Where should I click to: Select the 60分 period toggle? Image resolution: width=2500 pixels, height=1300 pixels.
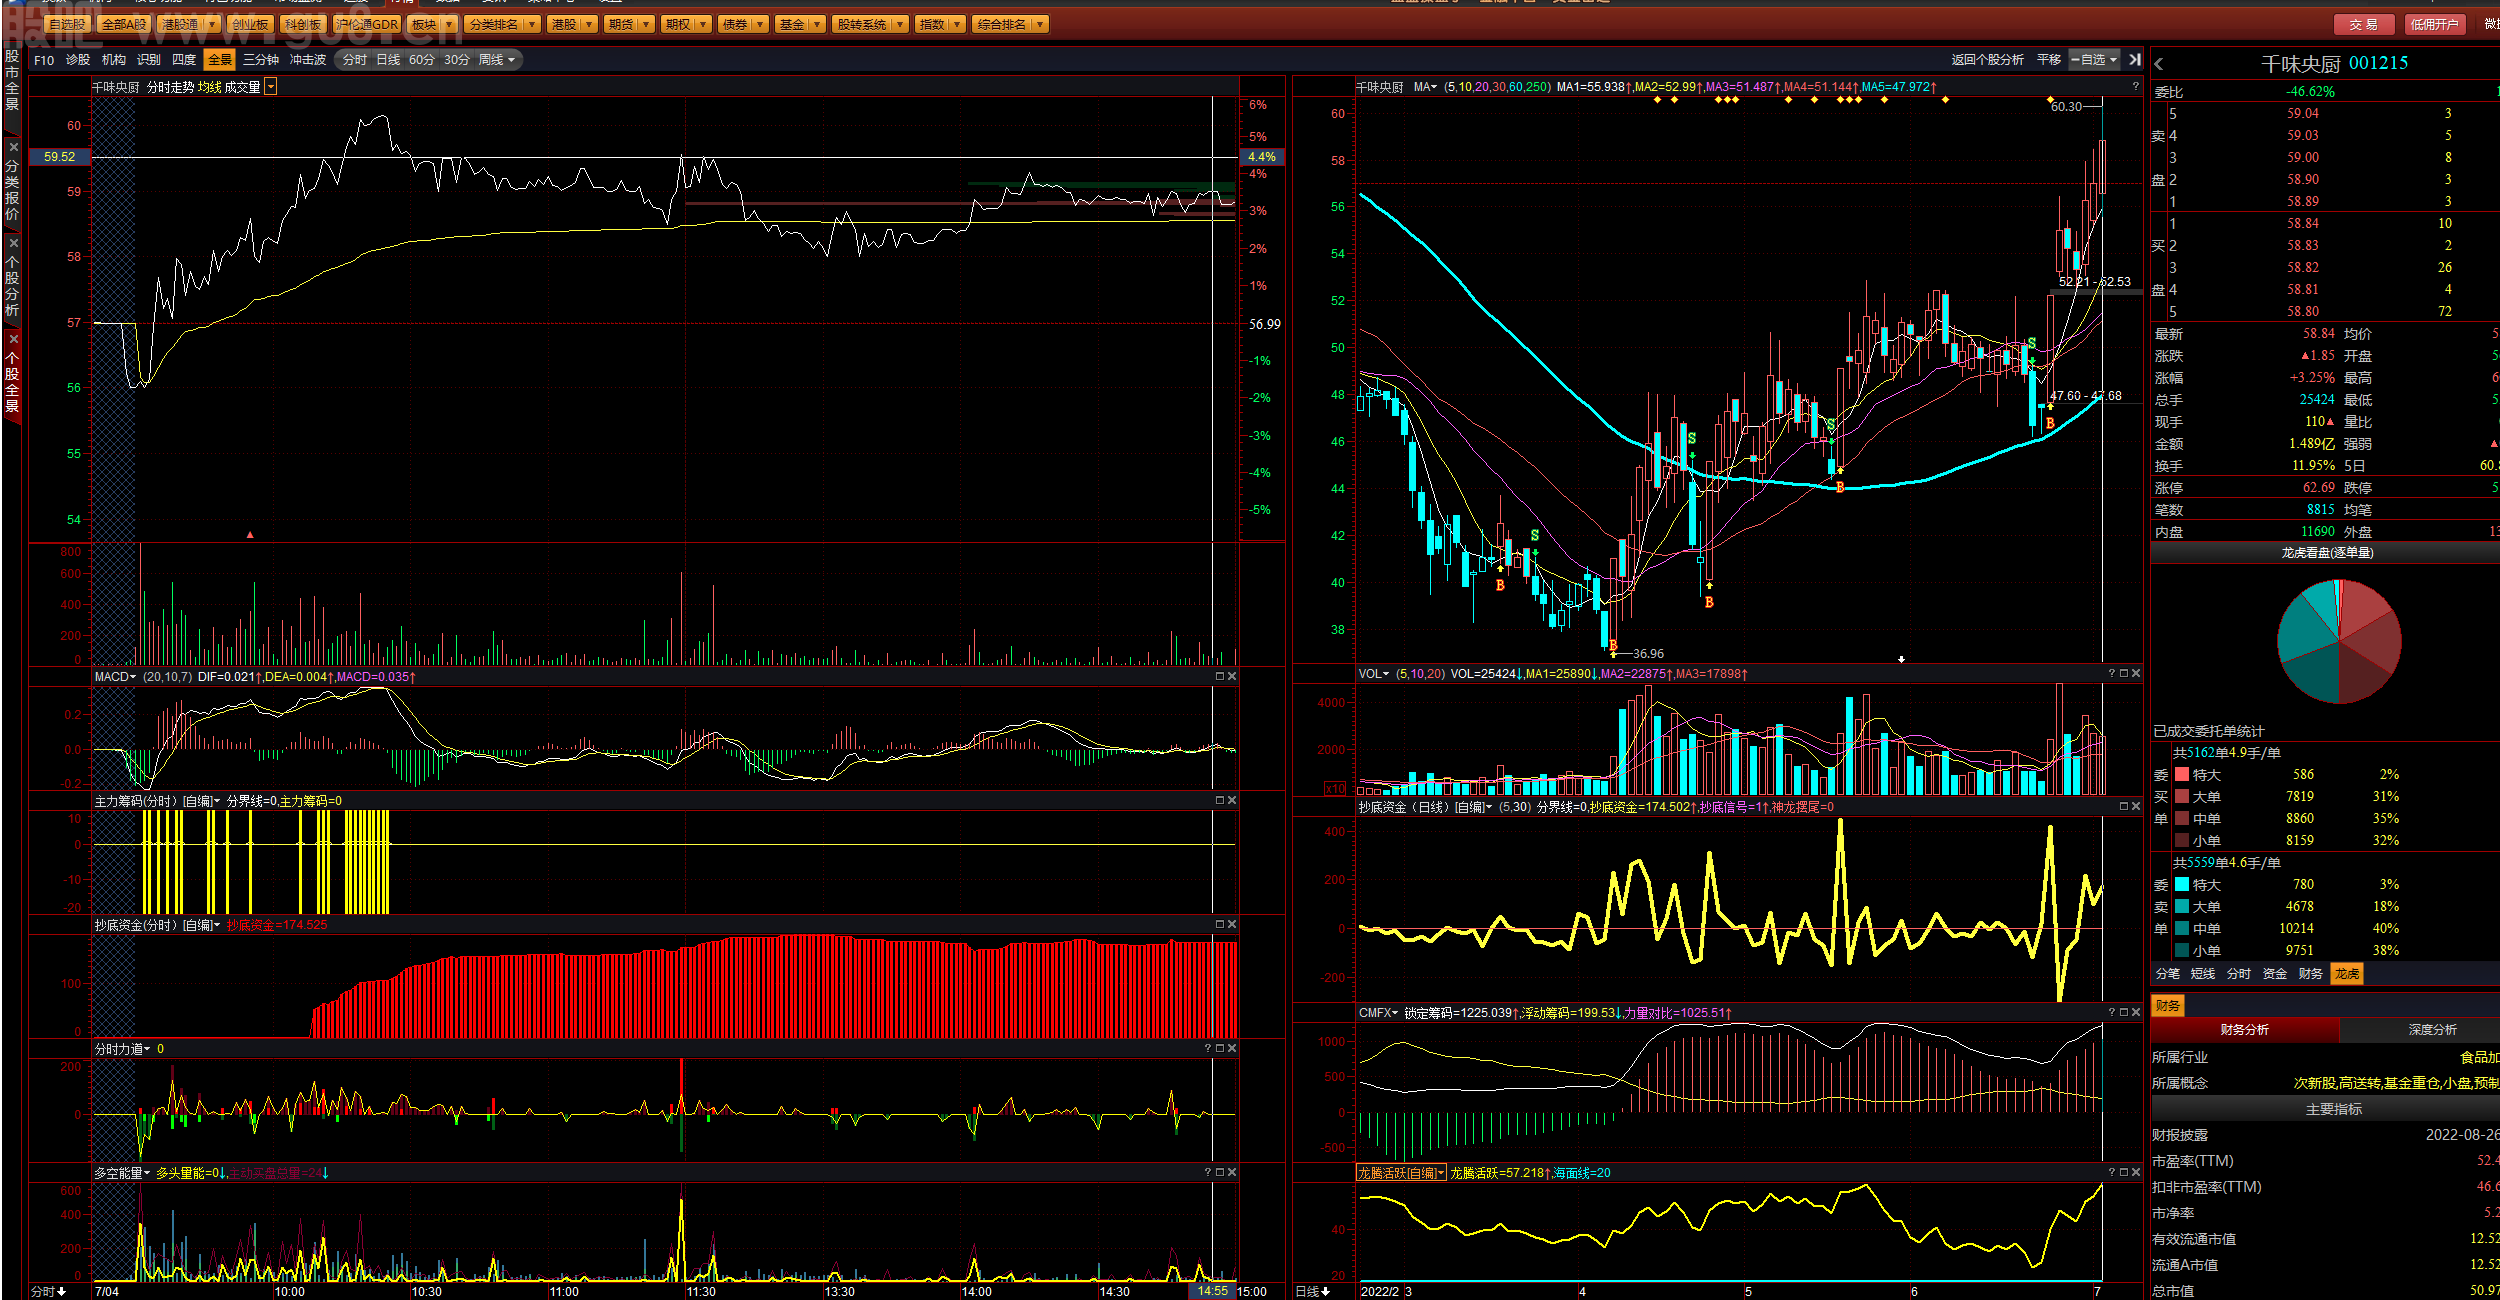click(x=422, y=60)
